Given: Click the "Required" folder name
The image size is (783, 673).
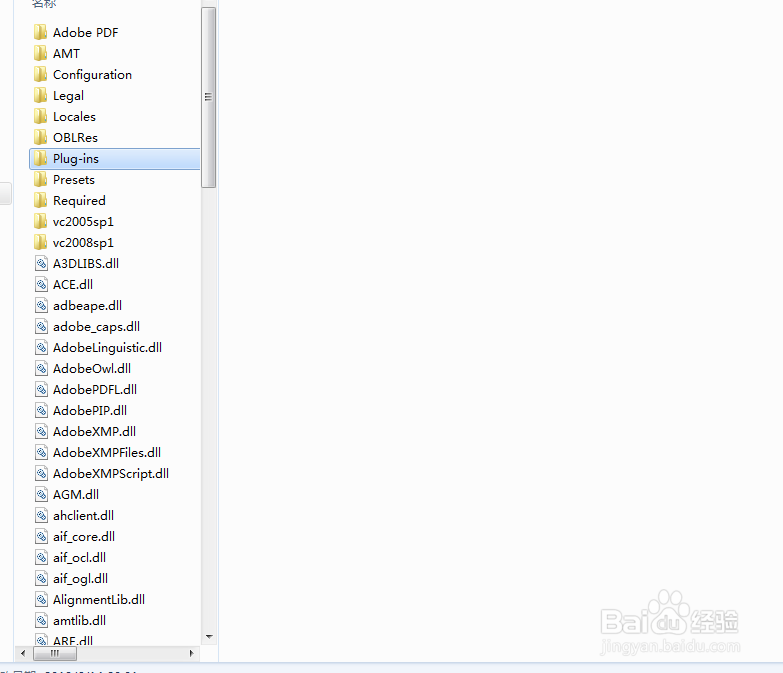Looking at the screenshot, I should (x=79, y=201).
